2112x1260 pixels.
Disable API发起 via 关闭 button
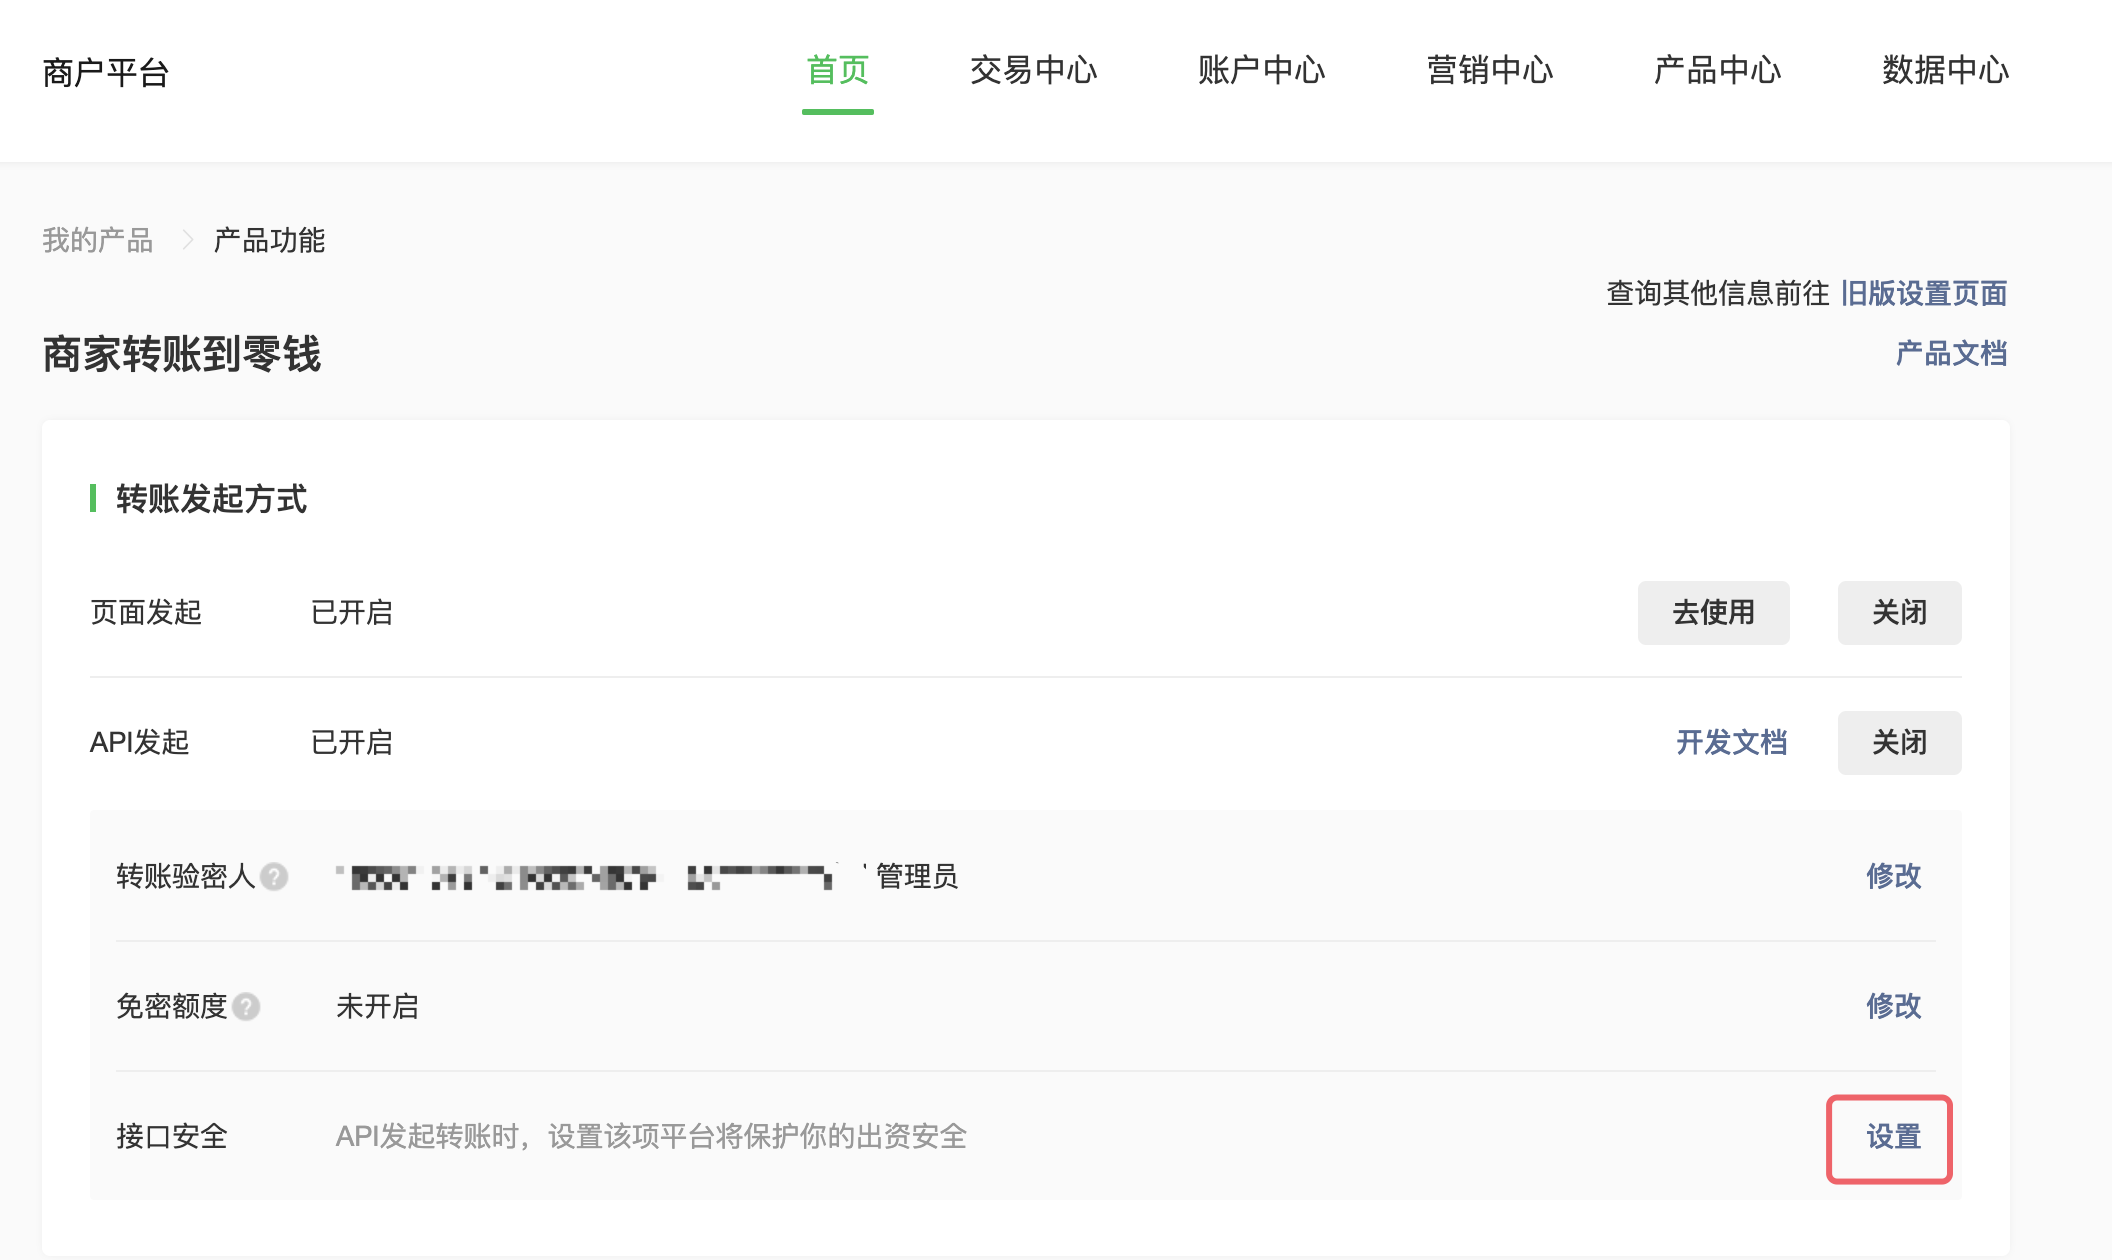[x=1899, y=742]
